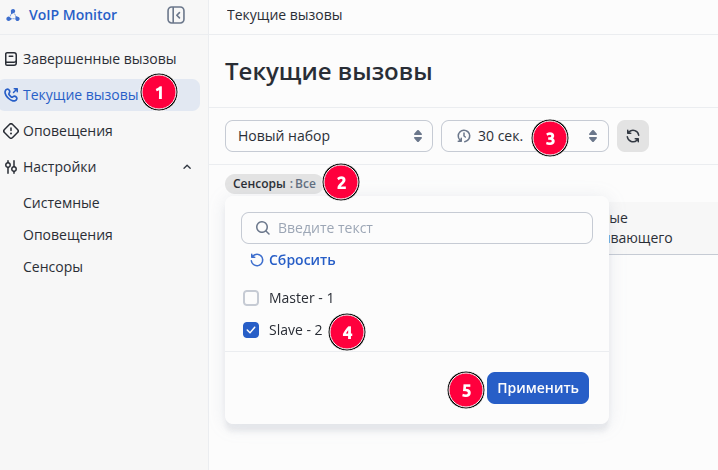The image size is (718, 470).
Task: Check the Master - 1 checkbox
Action: 251,298
